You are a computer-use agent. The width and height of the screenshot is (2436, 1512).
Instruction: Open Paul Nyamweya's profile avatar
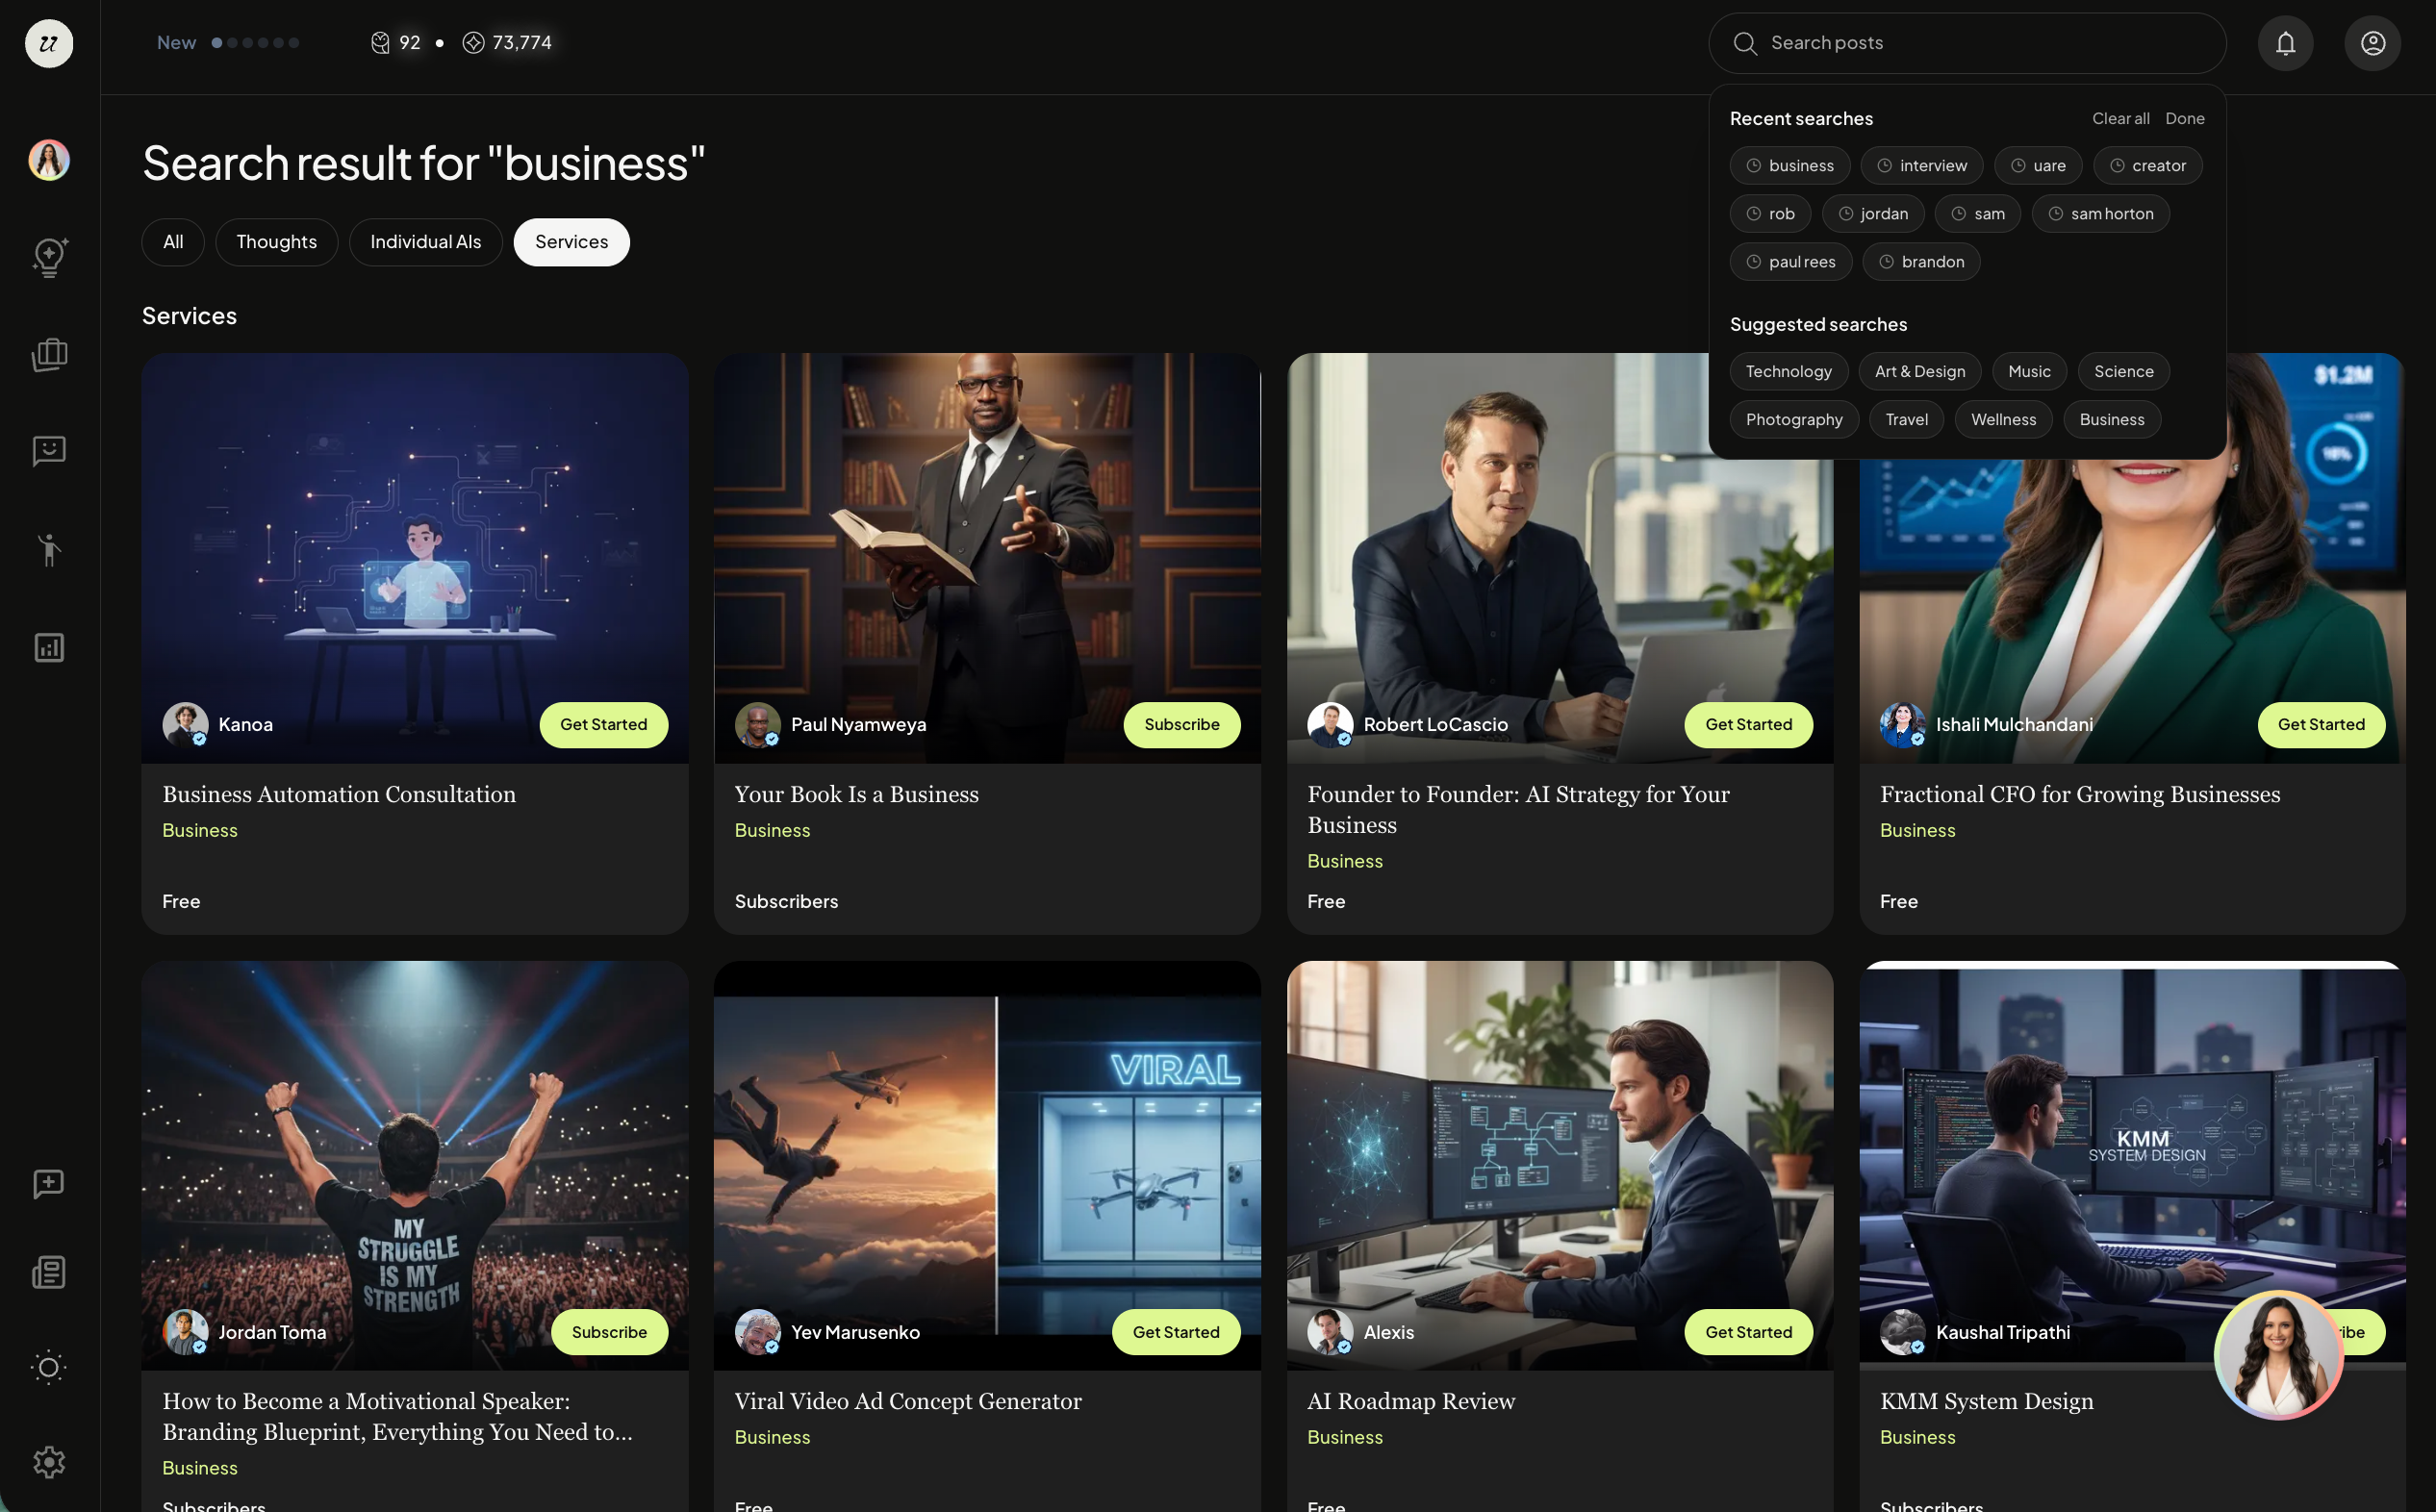tap(757, 724)
